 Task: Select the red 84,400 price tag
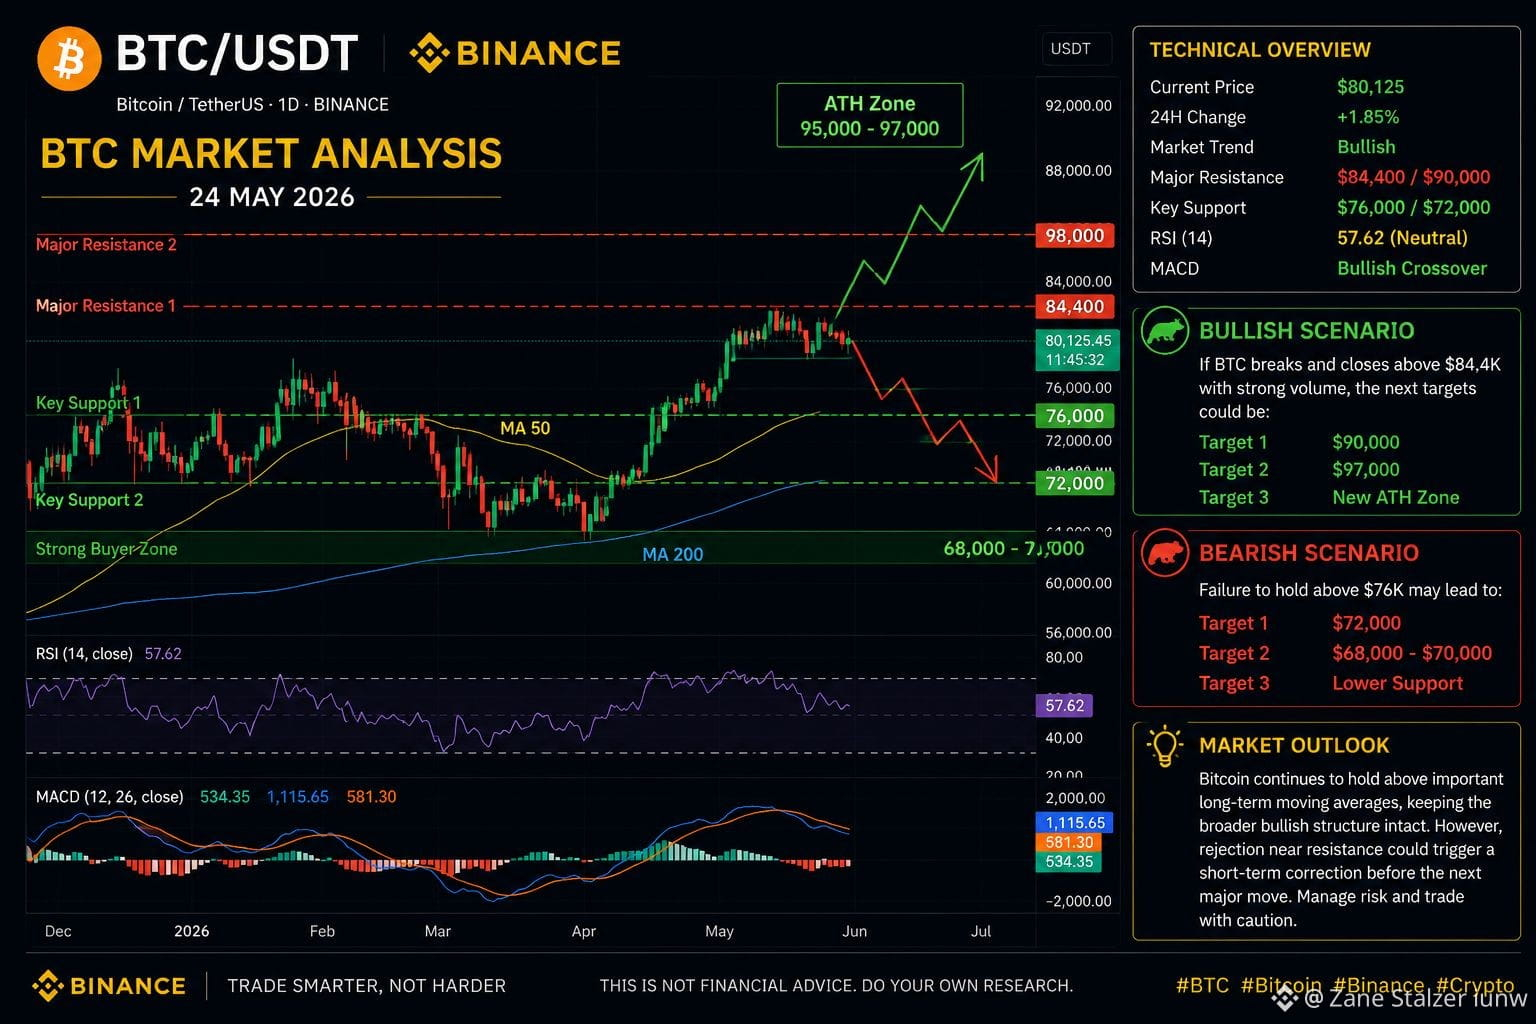tap(1075, 307)
